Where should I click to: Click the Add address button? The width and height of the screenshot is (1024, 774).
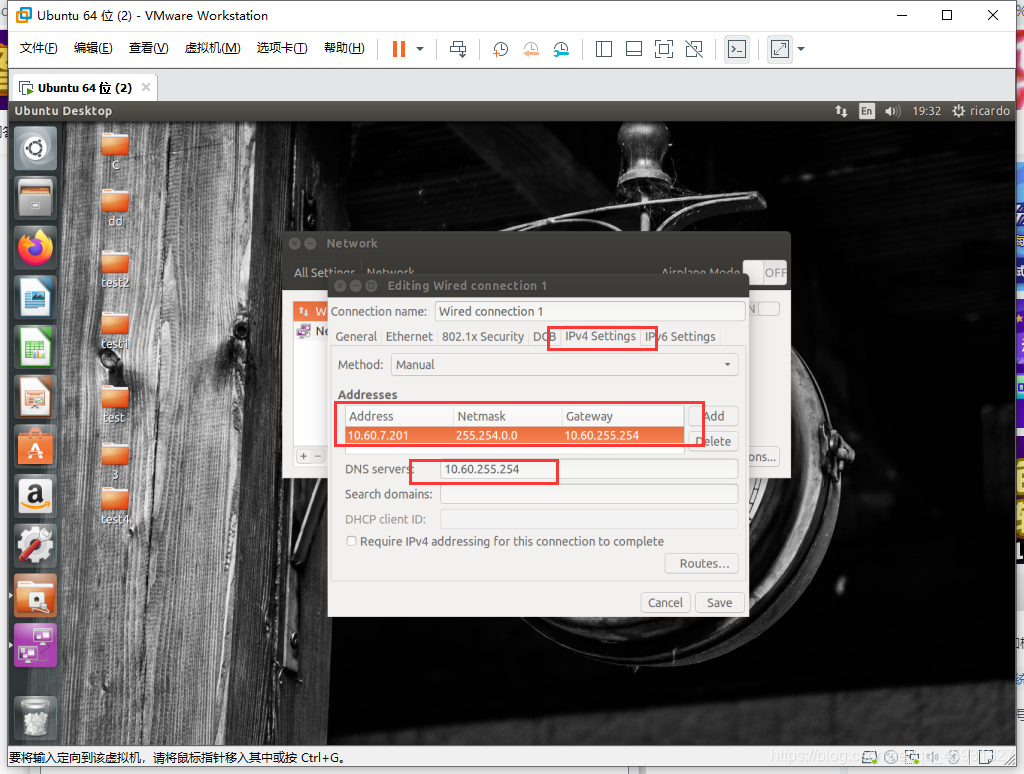coord(713,416)
